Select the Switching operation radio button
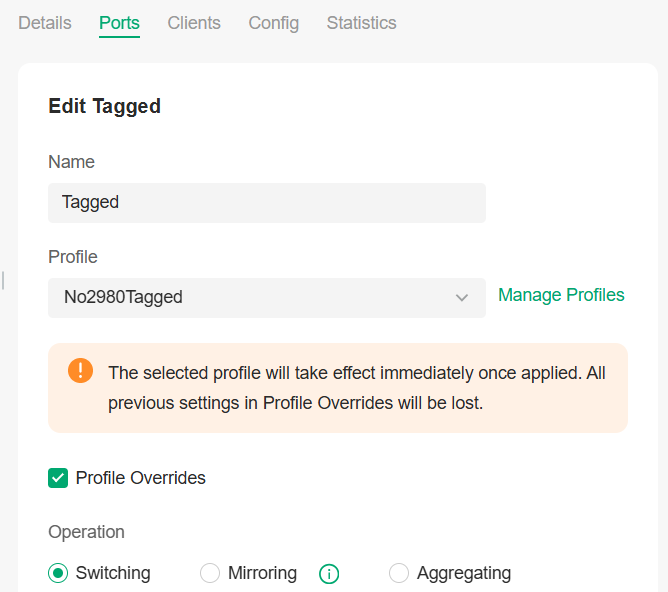This screenshot has height=592, width=668. click(x=58, y=573)
